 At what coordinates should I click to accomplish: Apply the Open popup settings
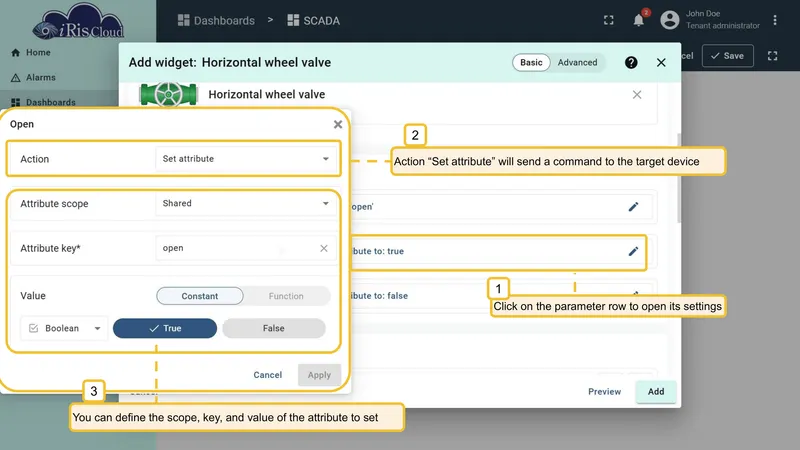(319, 375)
